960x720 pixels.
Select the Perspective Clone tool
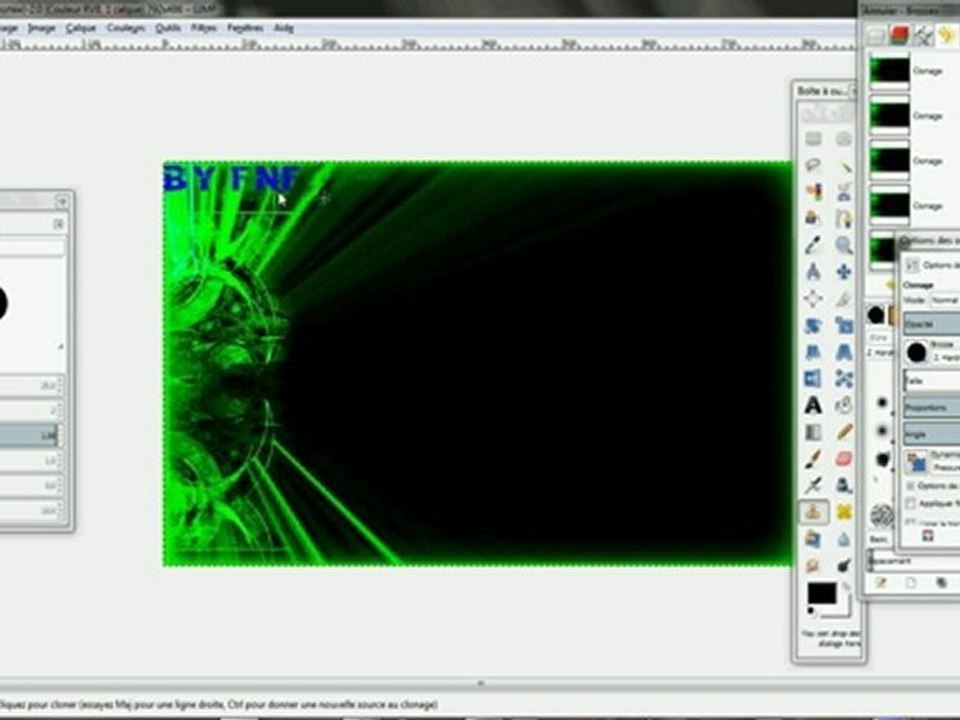(x=813, y=539)
